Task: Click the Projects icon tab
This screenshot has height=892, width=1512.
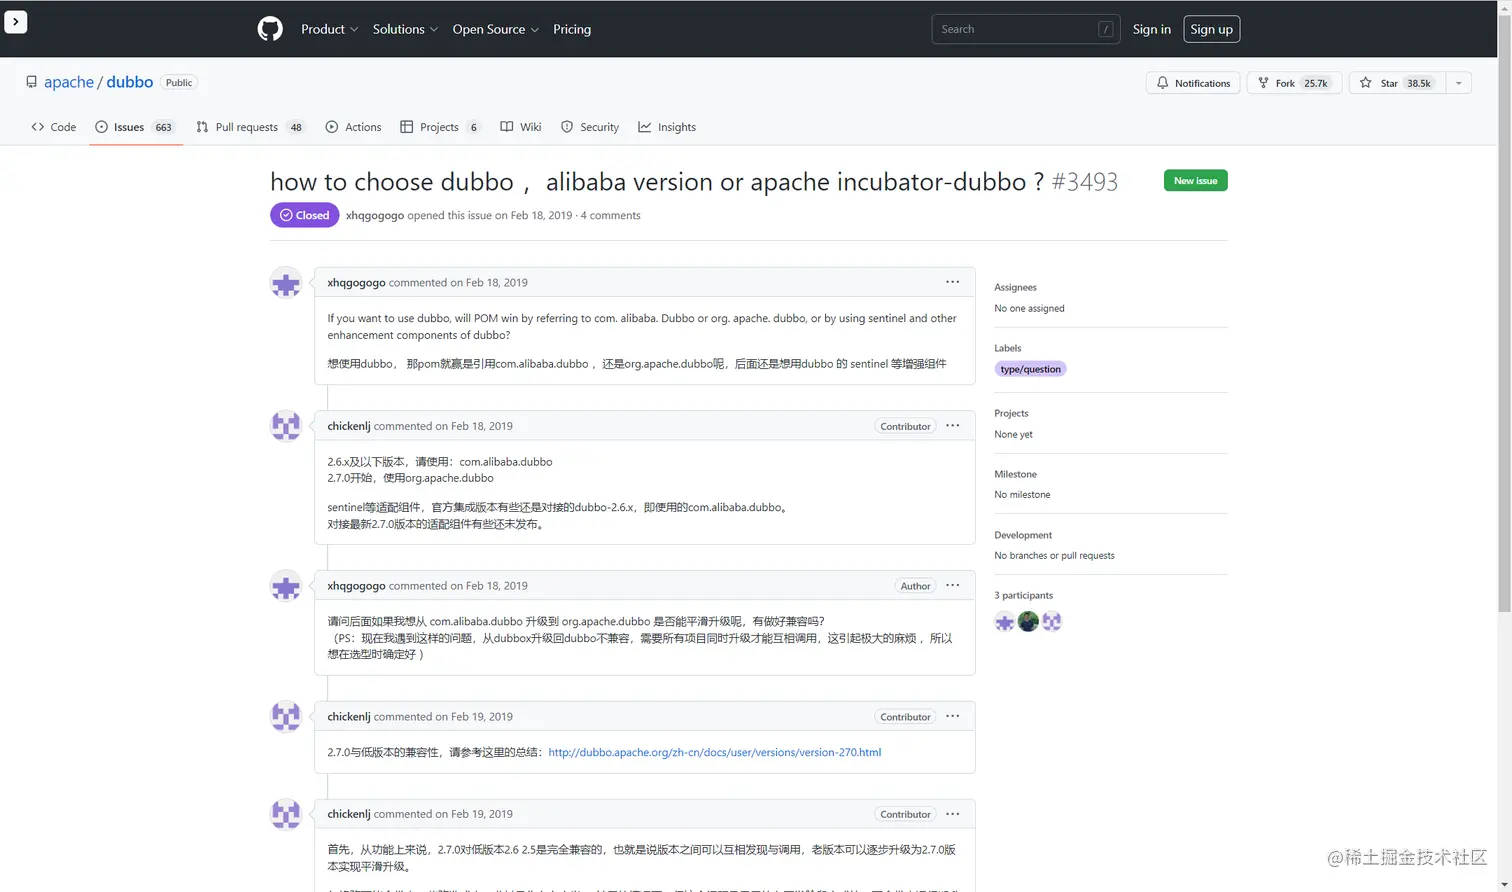Action: (x=406, y=127)
